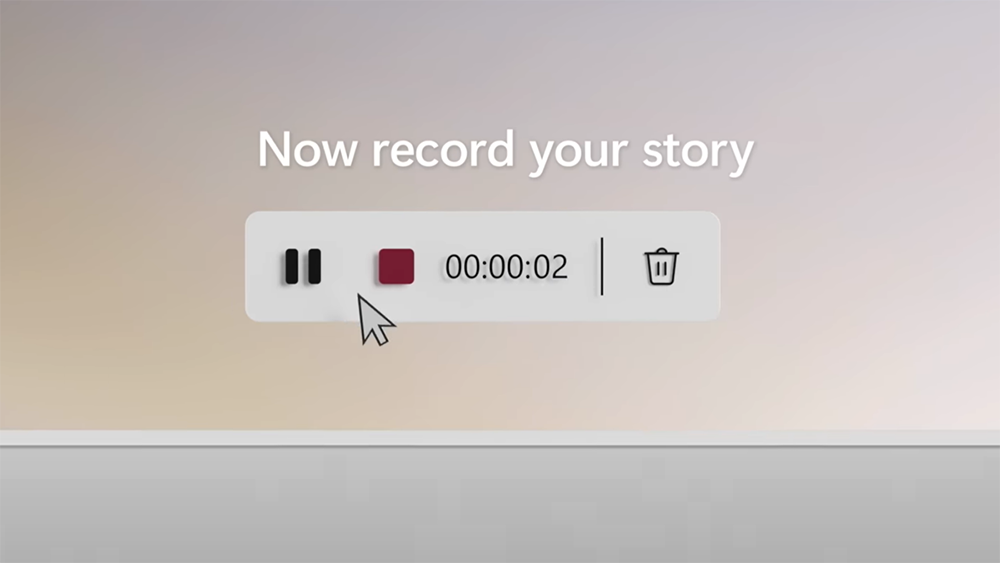This screenshot has width=1000, height=563.
Task: Click the first colon in the timer
Action: pyautogui.click(x=484, y=268)
